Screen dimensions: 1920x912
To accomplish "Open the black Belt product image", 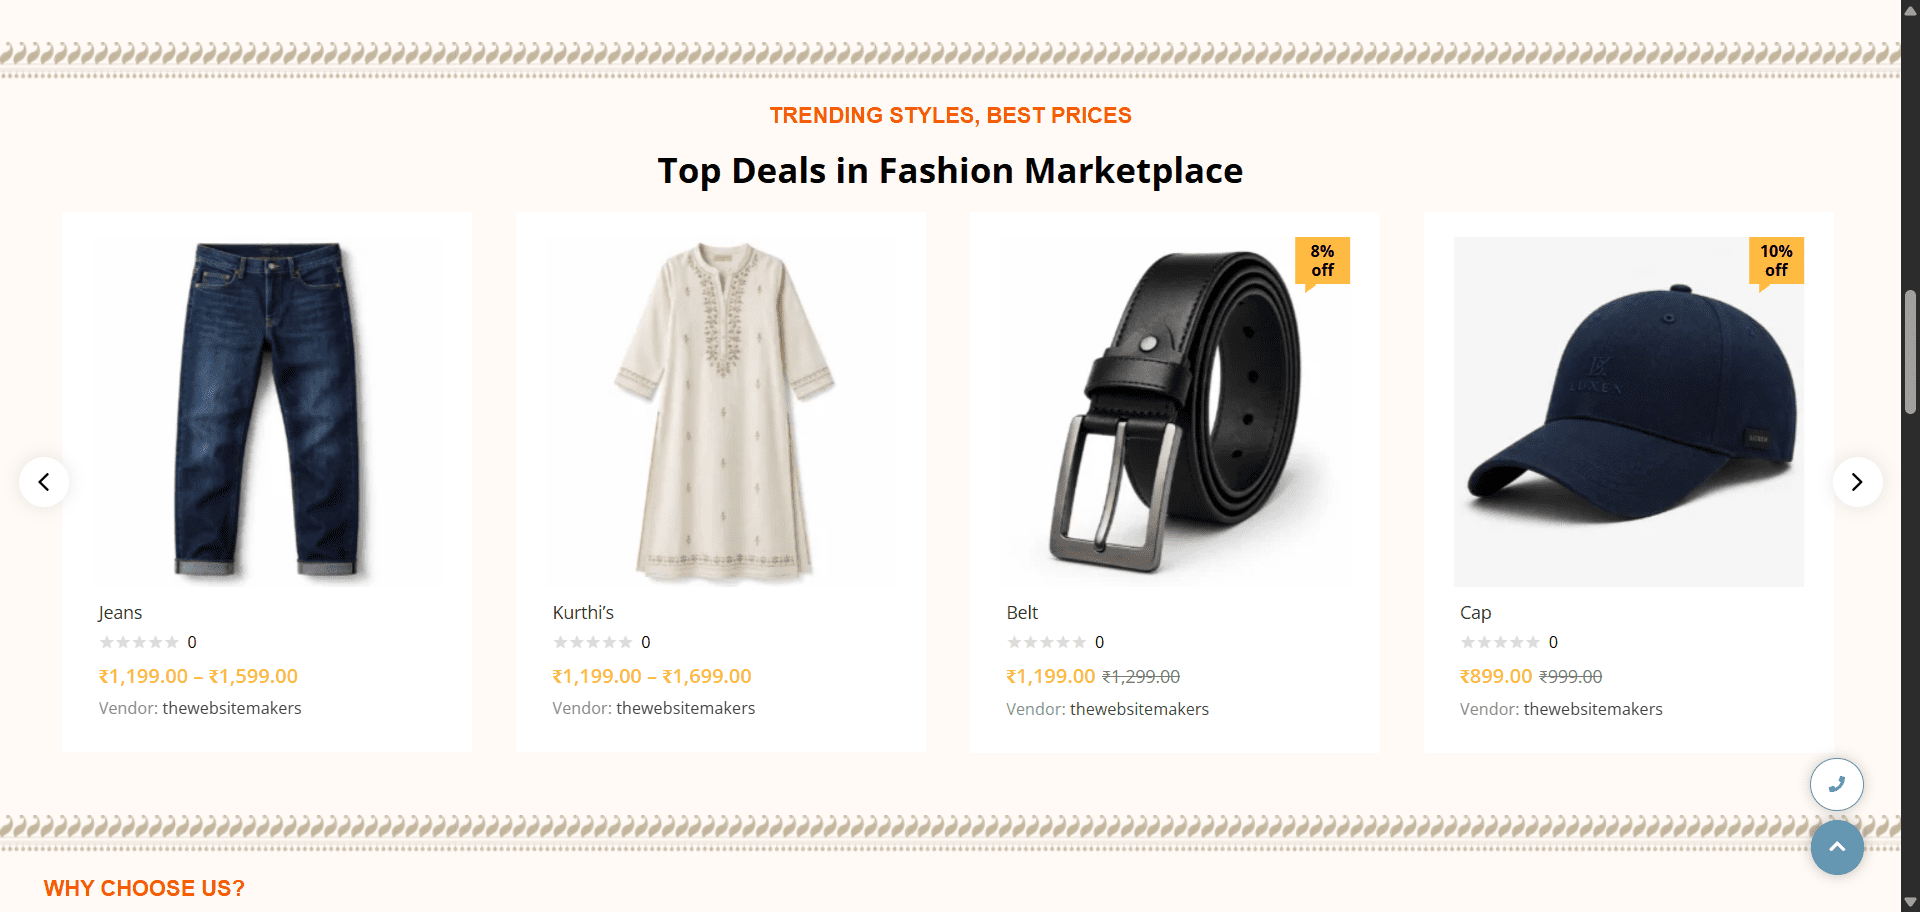I will pyautogui.click(x=1175, y=410).
